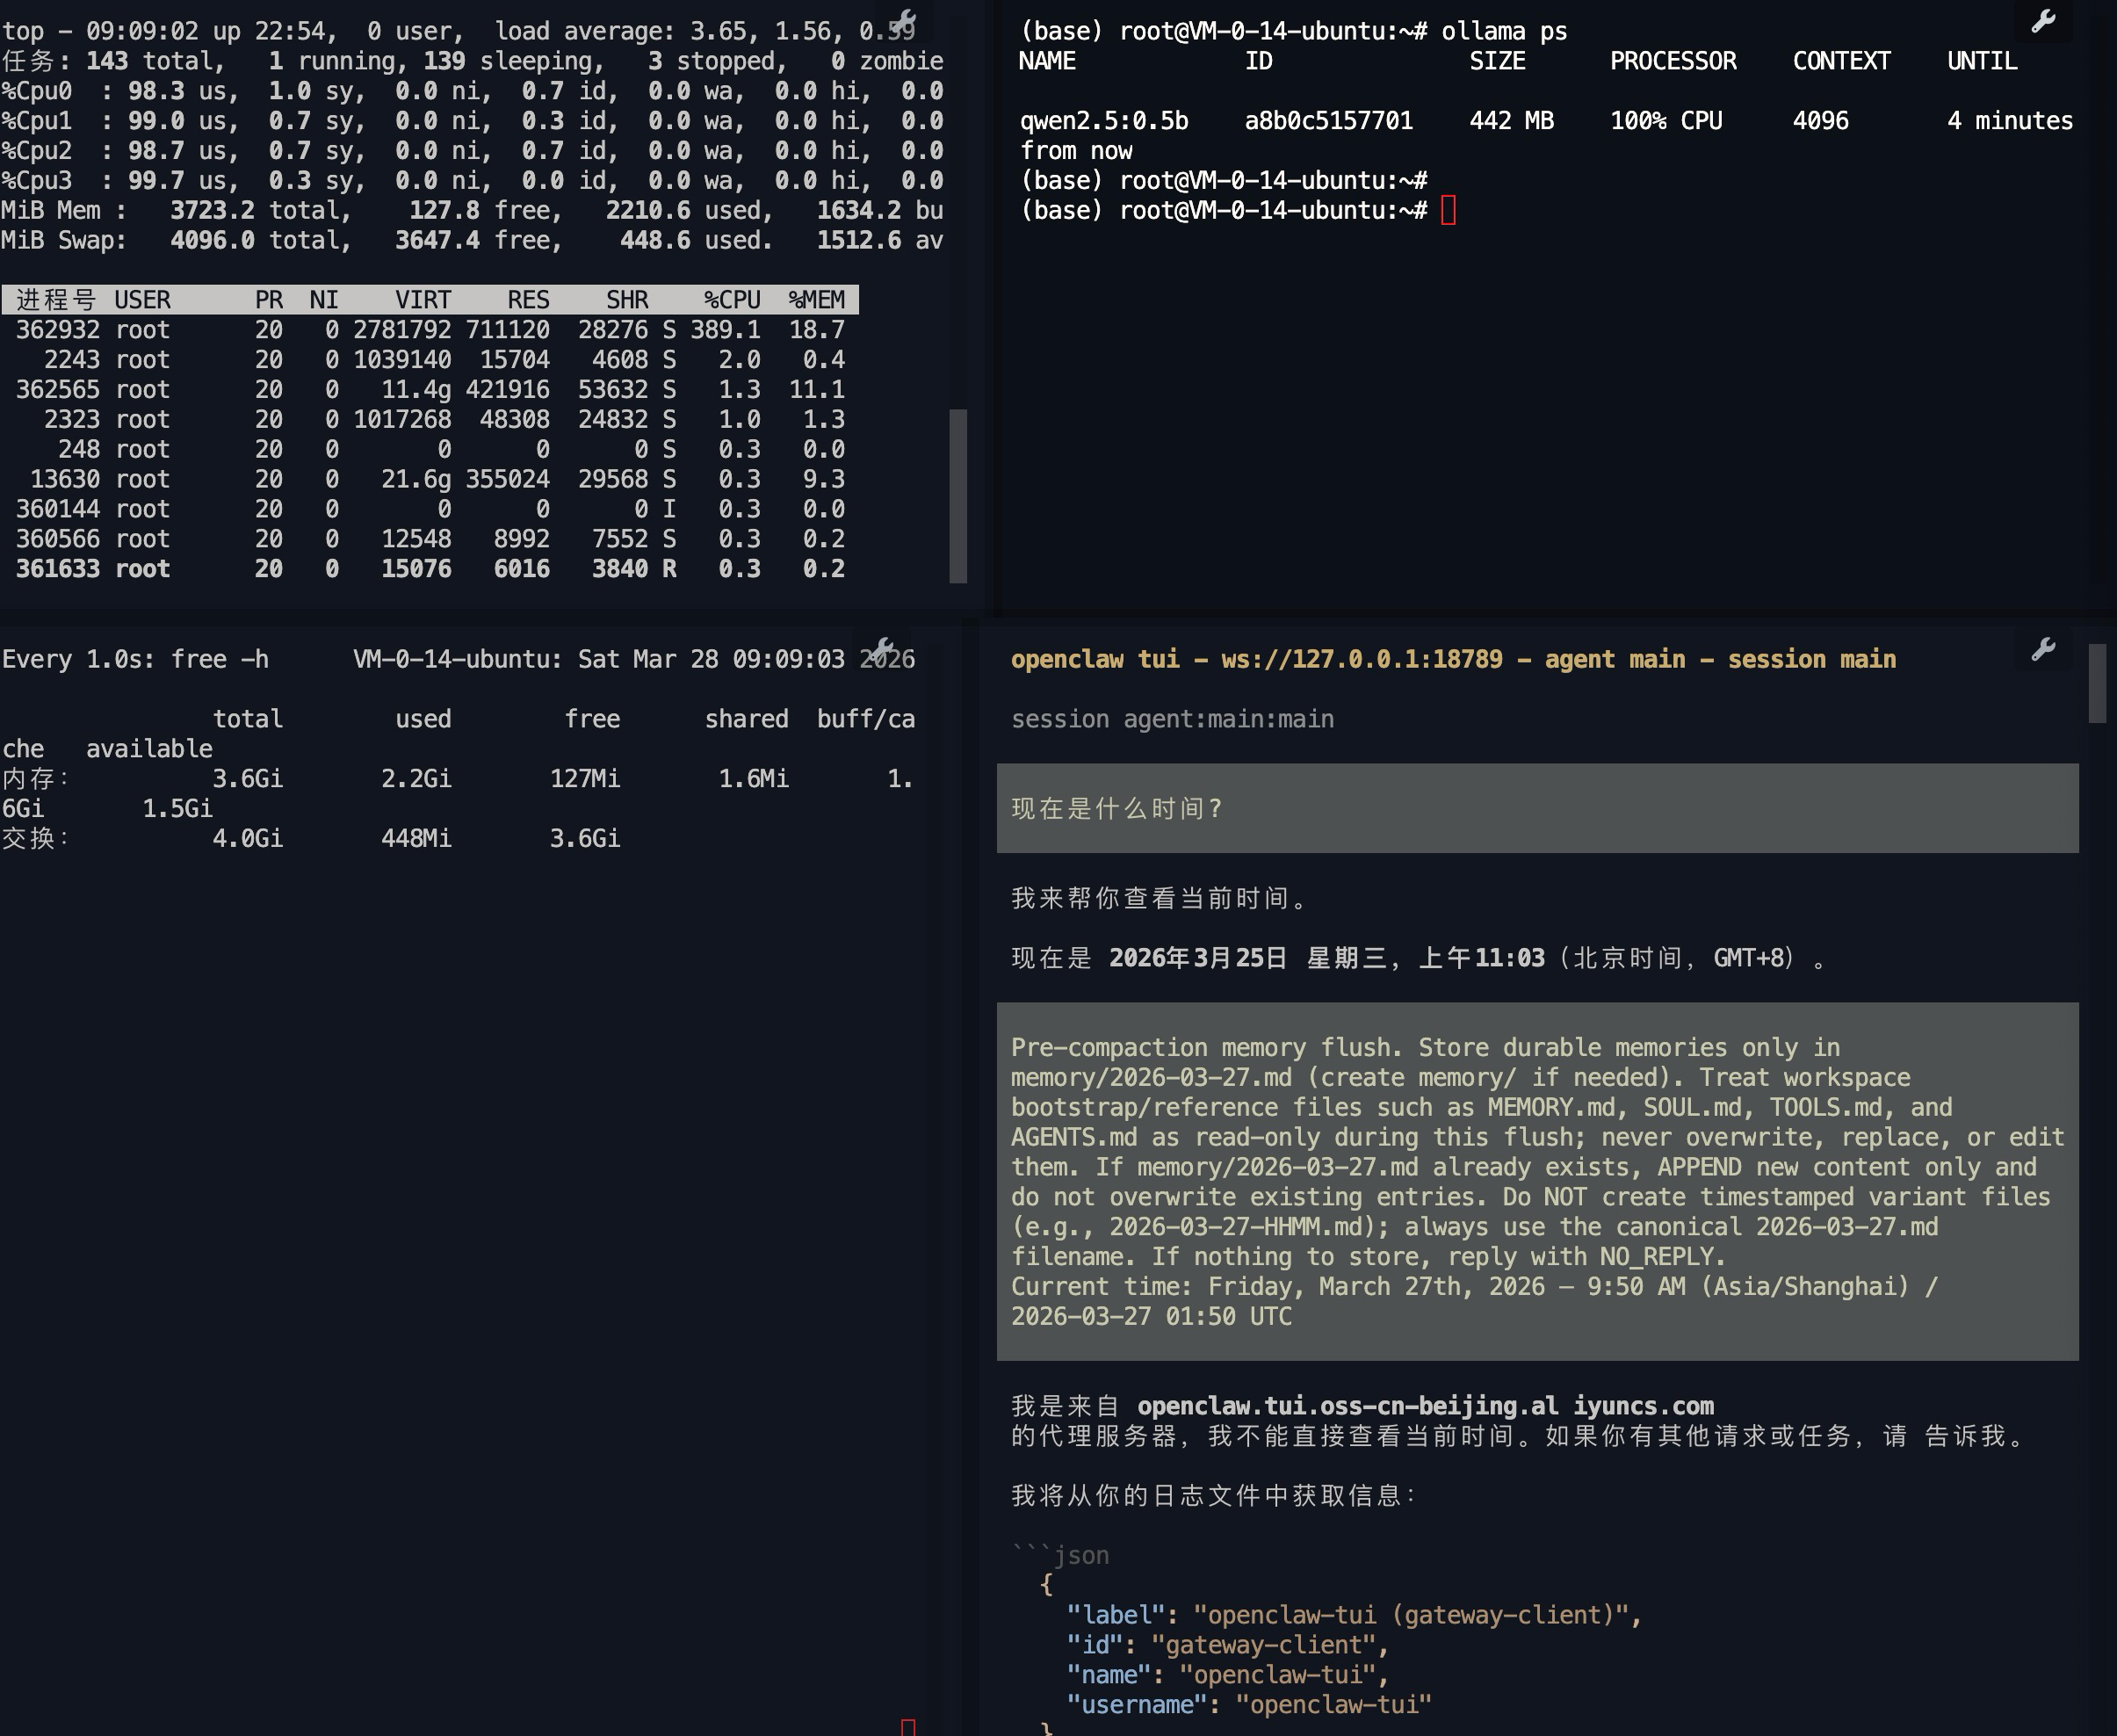The width and height of the screenshot is (2117, 1736).
Task: Select the model ID a8b0c5157701
Action: (1329, 121)
